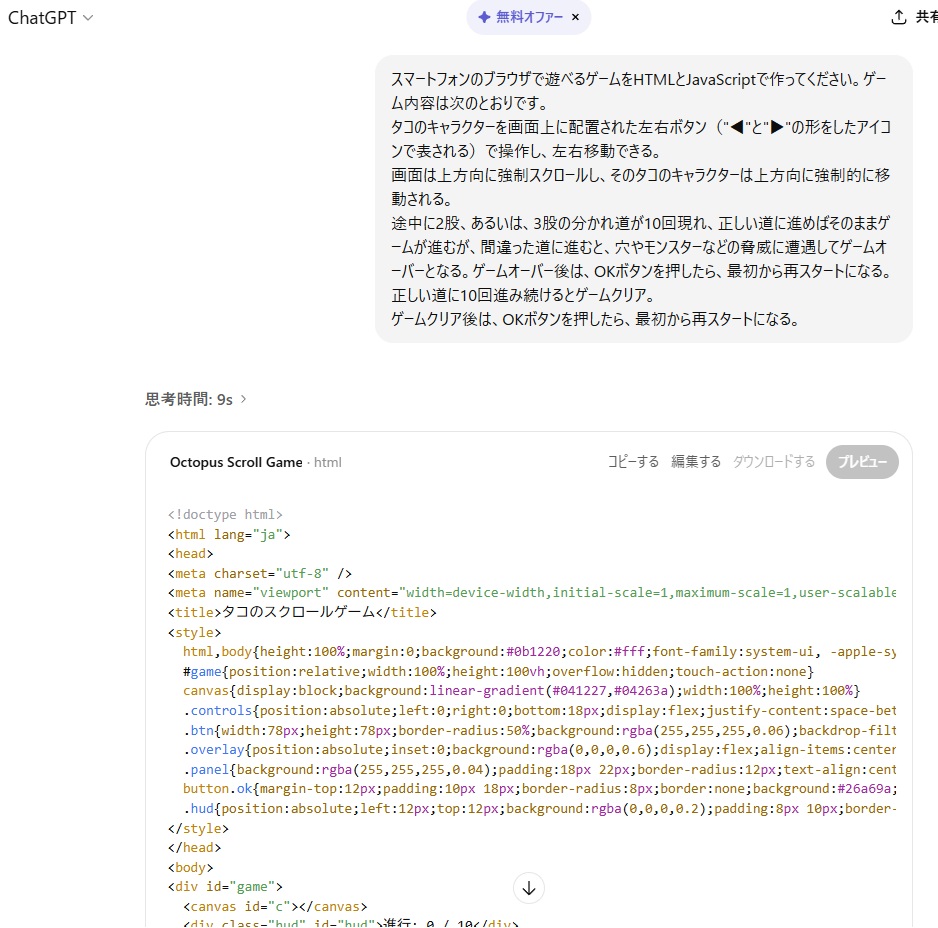Viewport: 938px width, 928px height.
Task: Click ダウンロードする to download the file
Action: click(x=774, y=462)
